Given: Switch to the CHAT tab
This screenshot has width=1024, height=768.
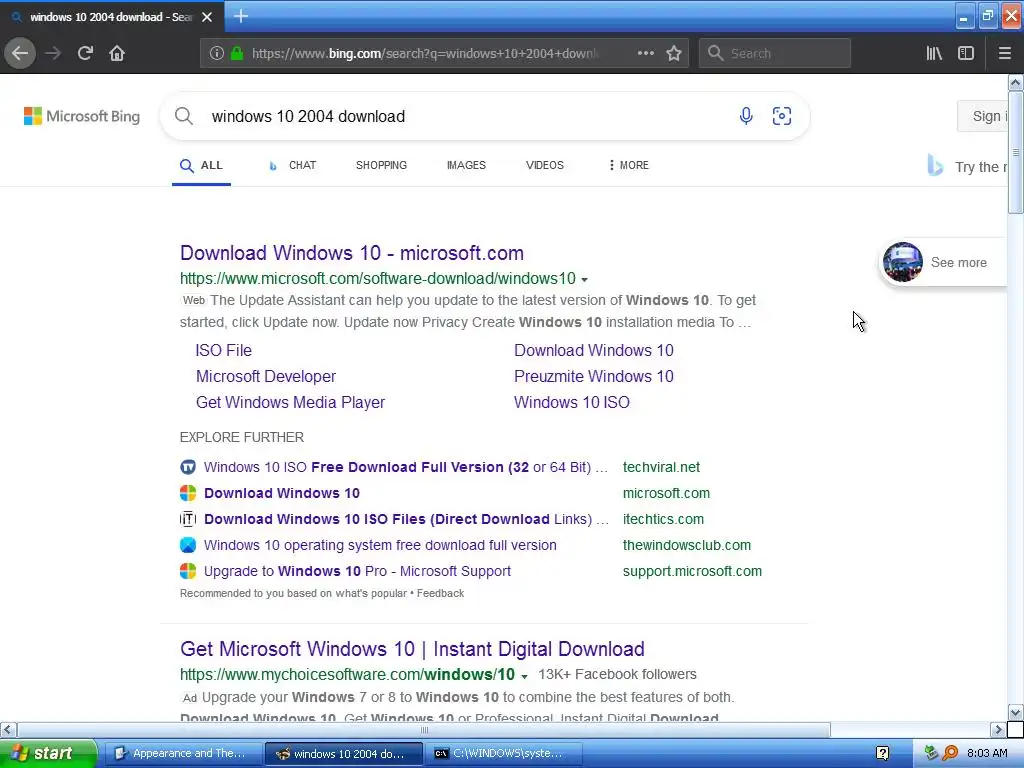Looking at the screenshot, I should click(293, 165).
